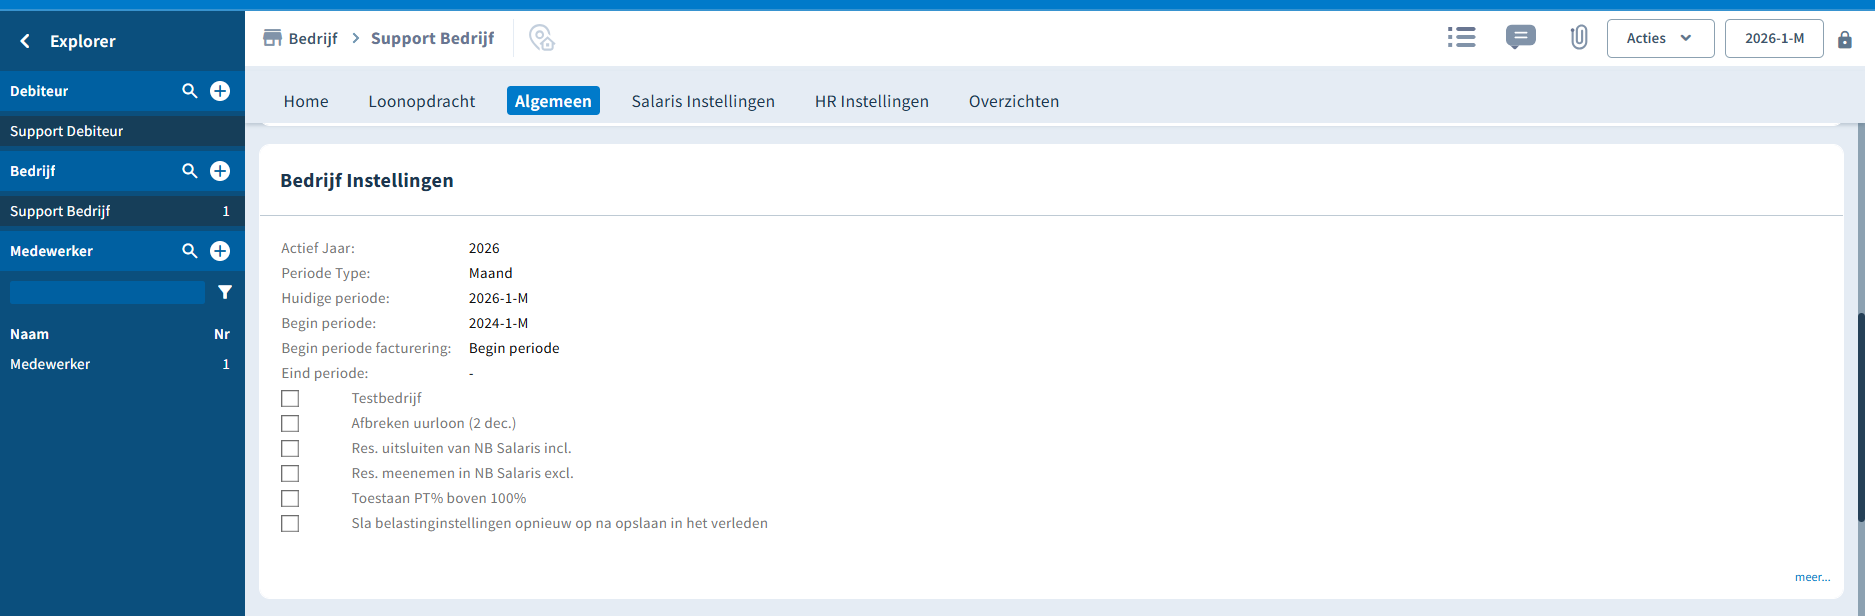
Task: Add a new Medewerker
Action: [x=220, y=251]
